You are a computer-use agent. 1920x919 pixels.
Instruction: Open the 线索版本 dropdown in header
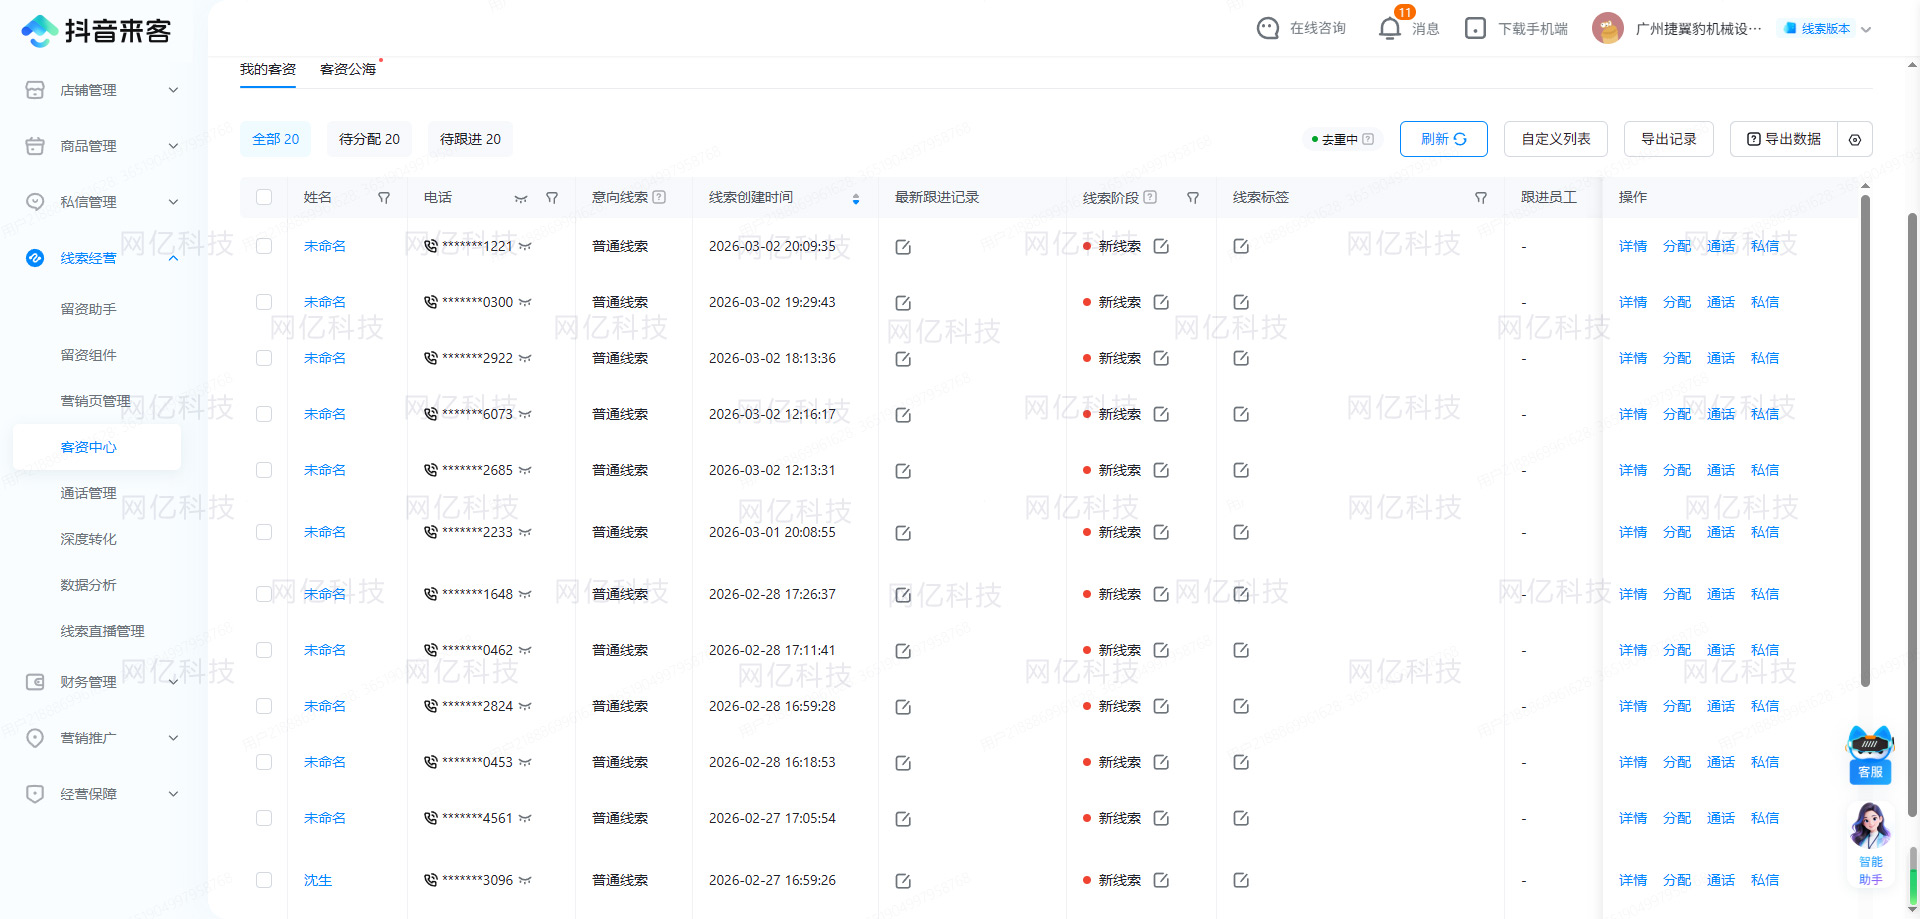(x=1828, y=29)
